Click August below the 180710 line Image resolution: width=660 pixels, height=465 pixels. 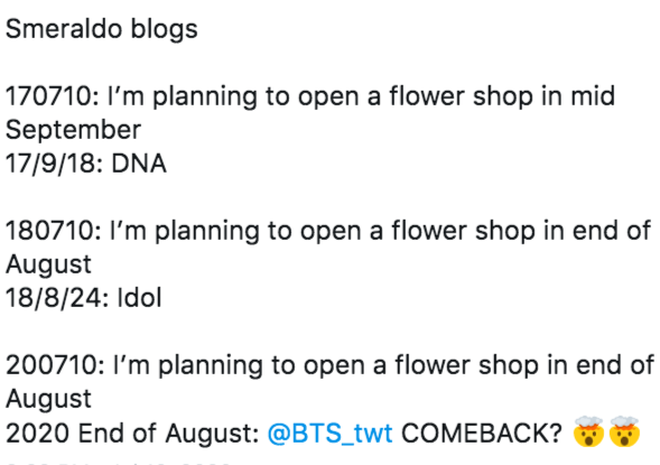(48, 265)
